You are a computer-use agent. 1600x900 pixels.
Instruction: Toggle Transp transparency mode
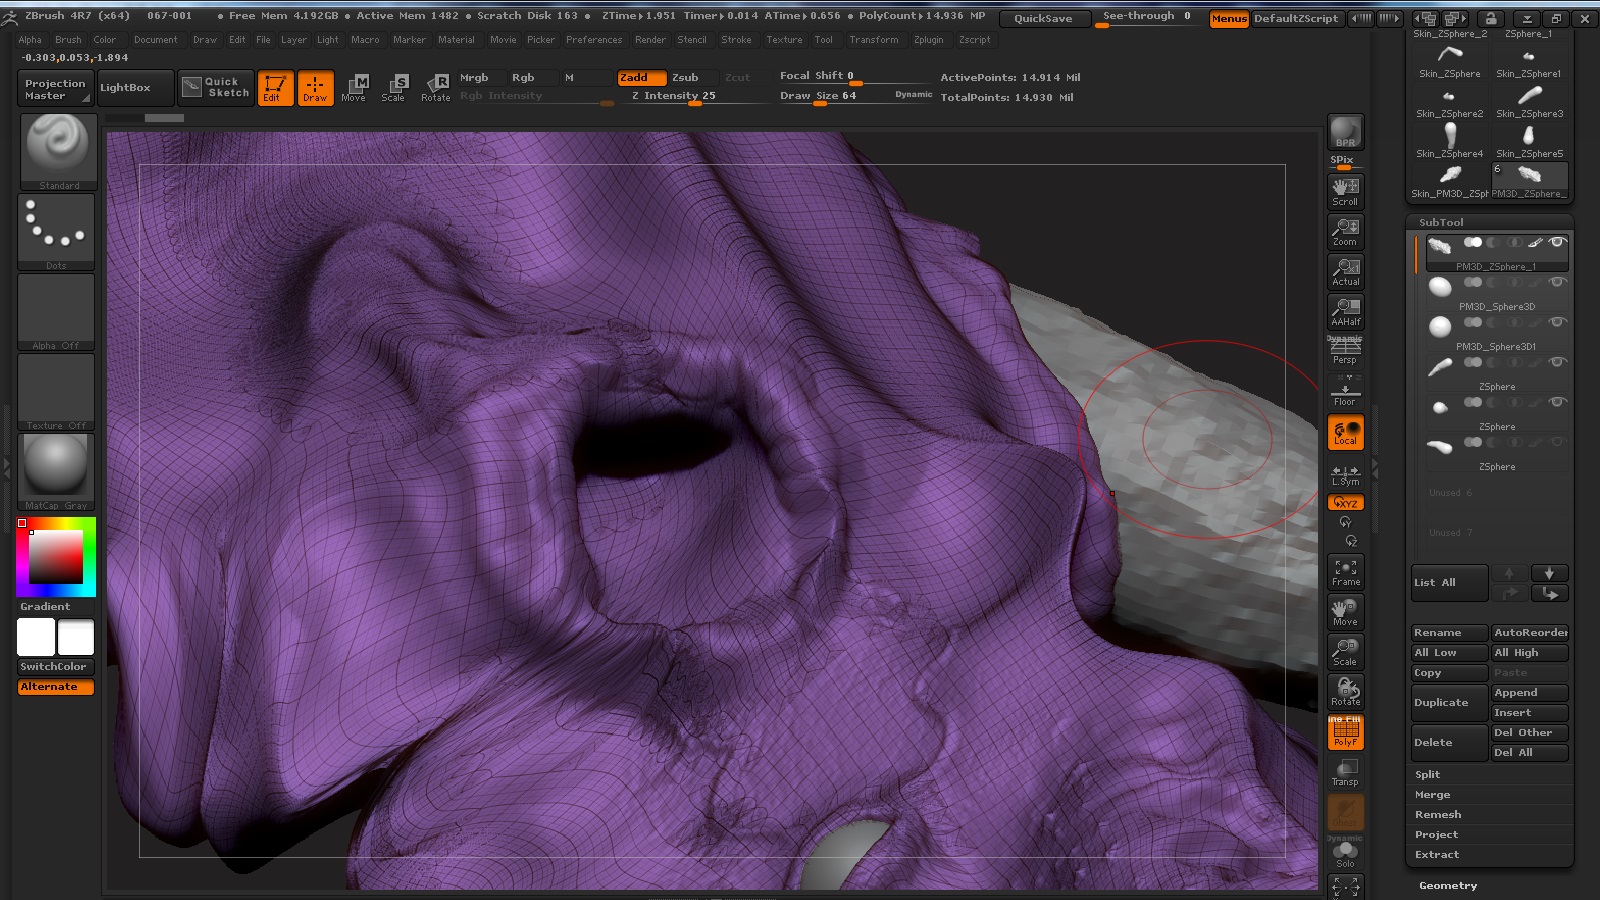click(x=1345, y=772)
